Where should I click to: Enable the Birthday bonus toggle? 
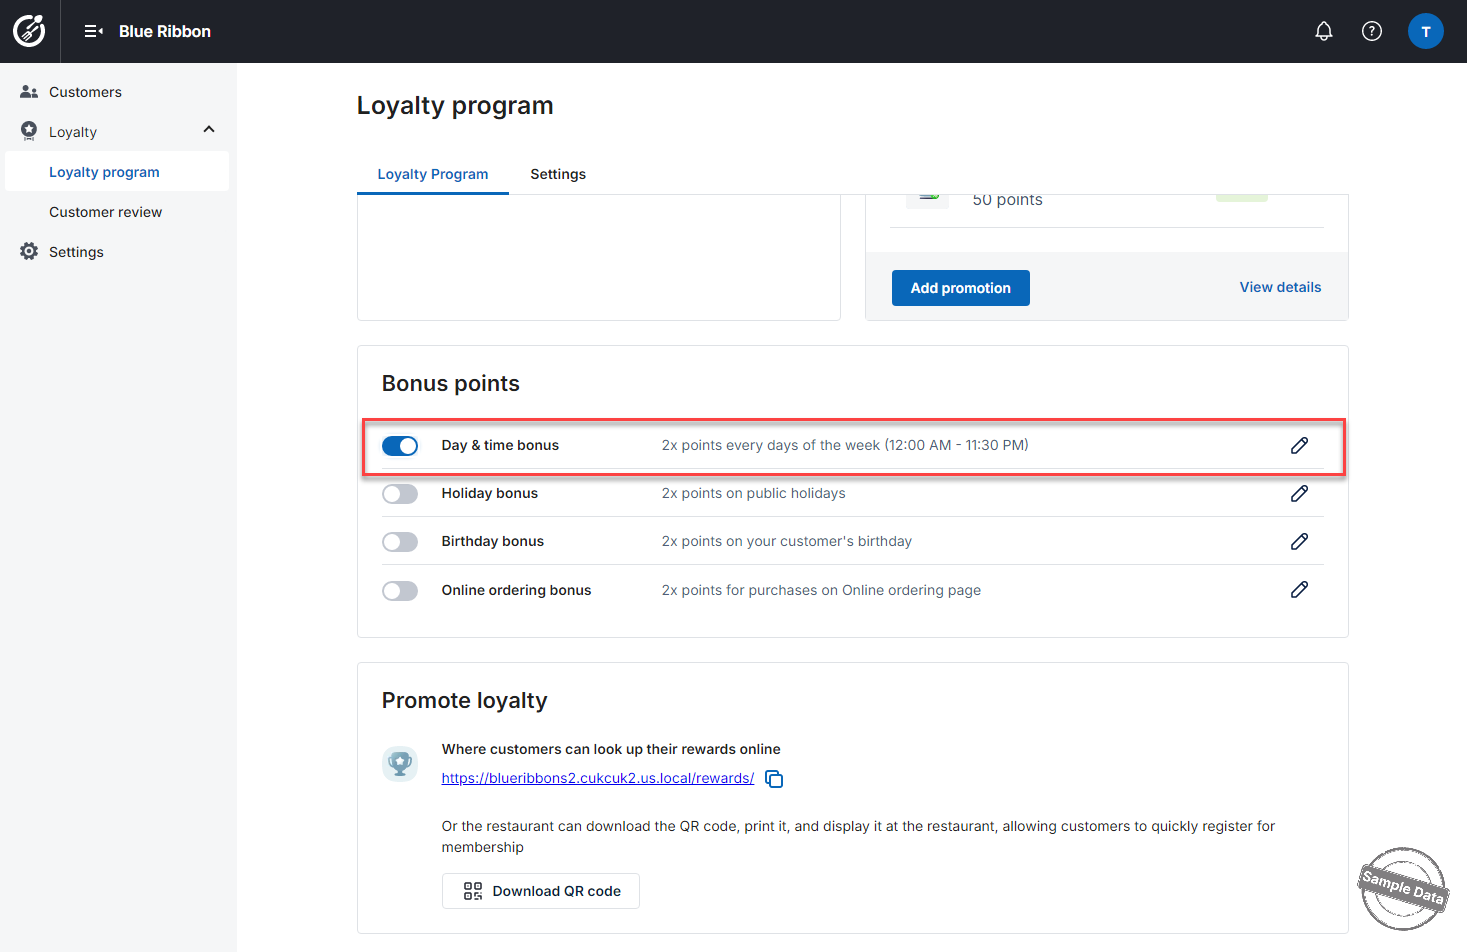(400, 542)
